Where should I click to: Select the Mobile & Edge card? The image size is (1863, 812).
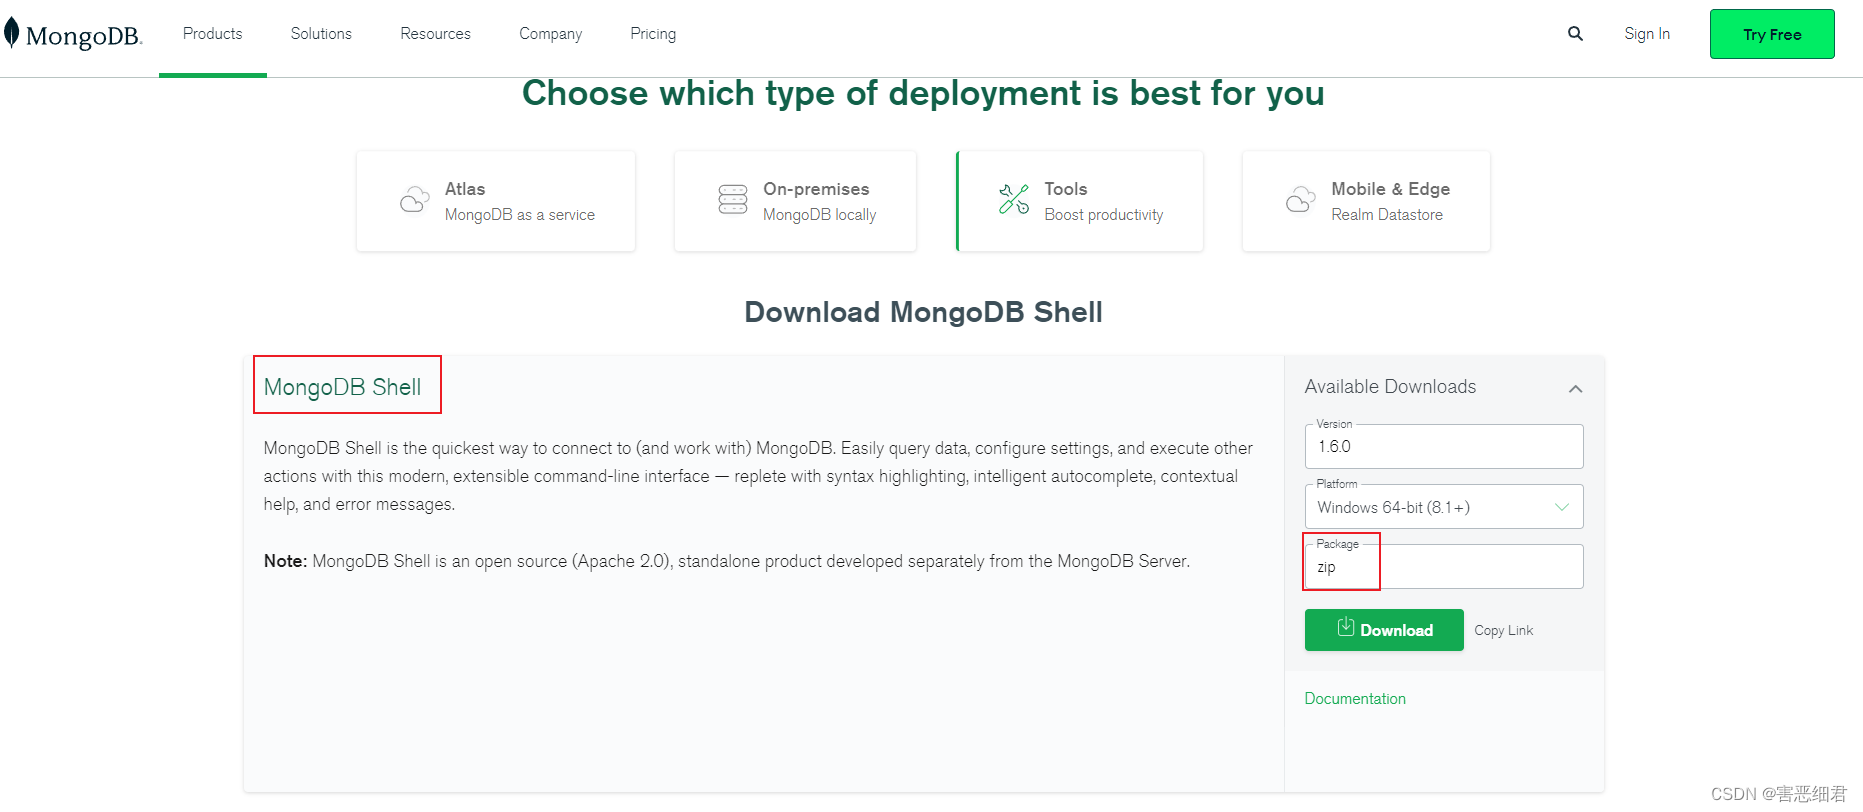point(1366,201)
